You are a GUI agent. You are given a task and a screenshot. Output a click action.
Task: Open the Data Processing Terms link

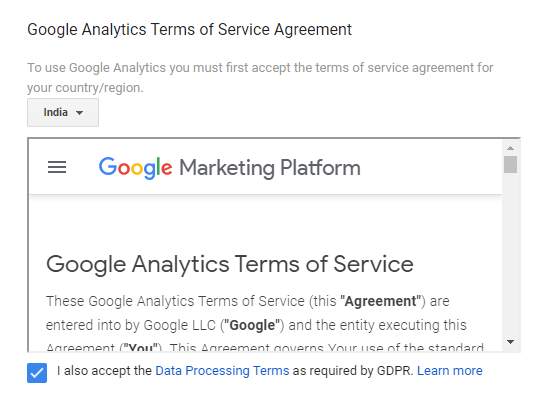pos(222,370)
